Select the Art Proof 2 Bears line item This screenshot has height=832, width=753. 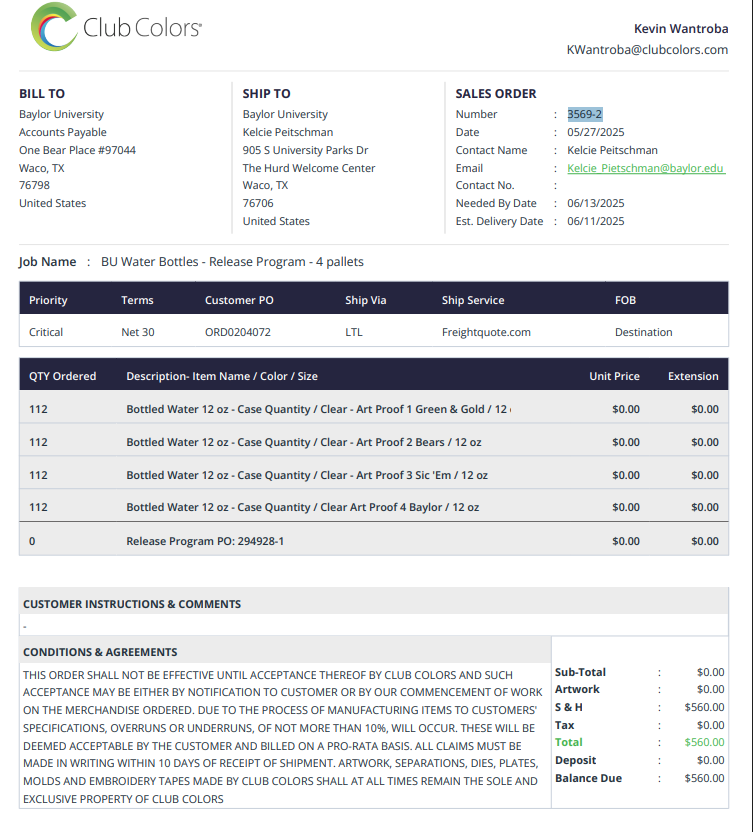[374, 442]
